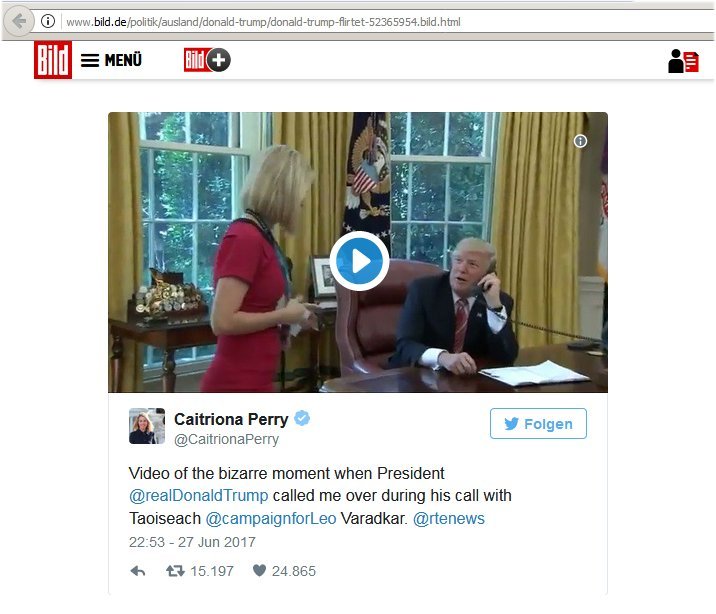Image resolution: width=716 pixels, height=614 pixels.
Task: Click the browser back arrow button
Action: click(x=18, y=21)
